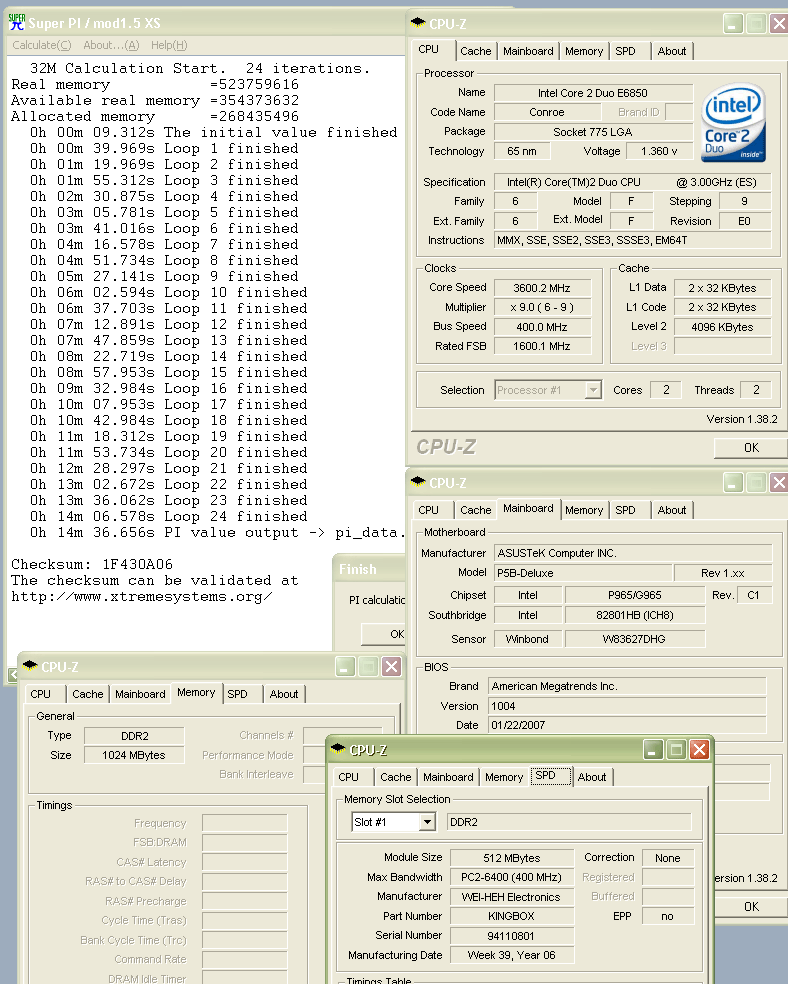Close the SPD CPU-Z window
Screen dimensions: 788x984
point(700,749)
